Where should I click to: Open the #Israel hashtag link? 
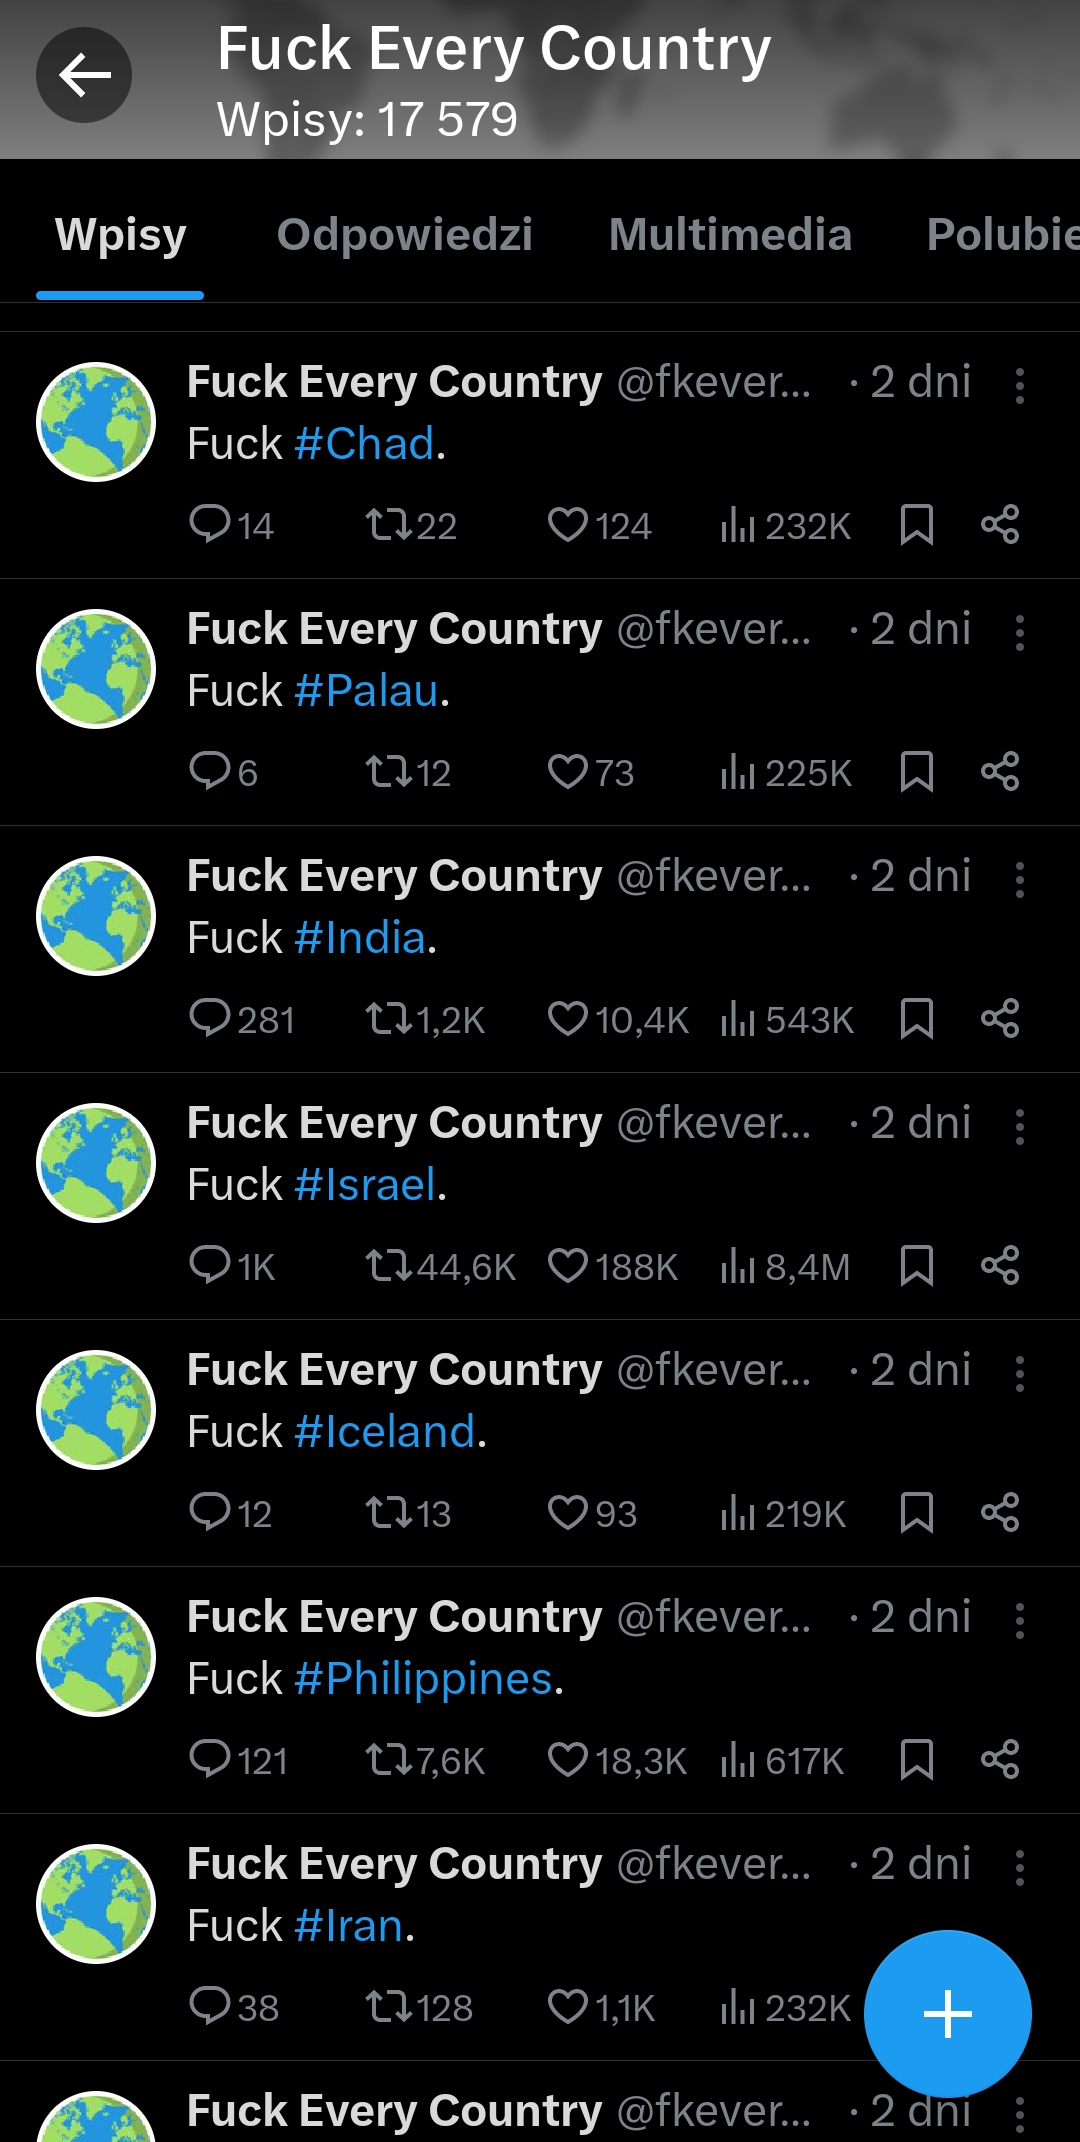click(366, 1185)
